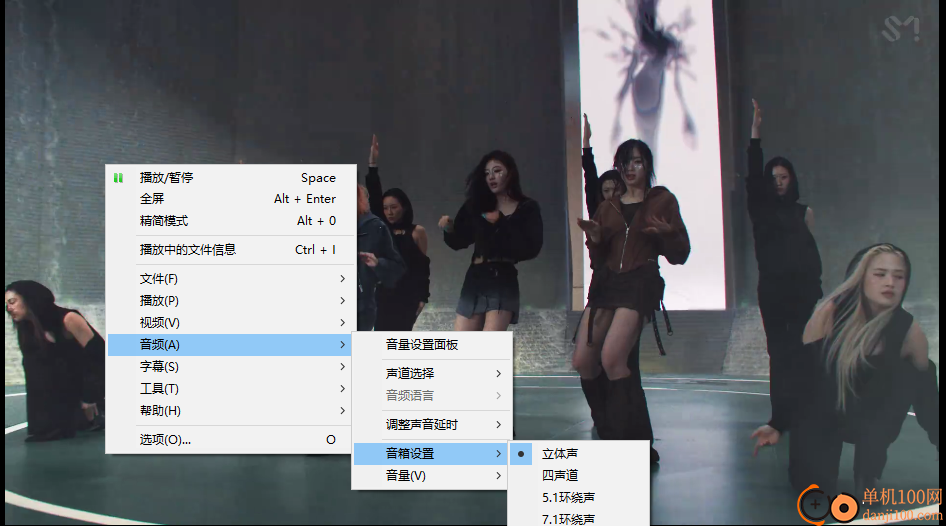Select 播放/暂停 in the context menu
The width and height of the screenshot is (946, 526).
[231, 178]
